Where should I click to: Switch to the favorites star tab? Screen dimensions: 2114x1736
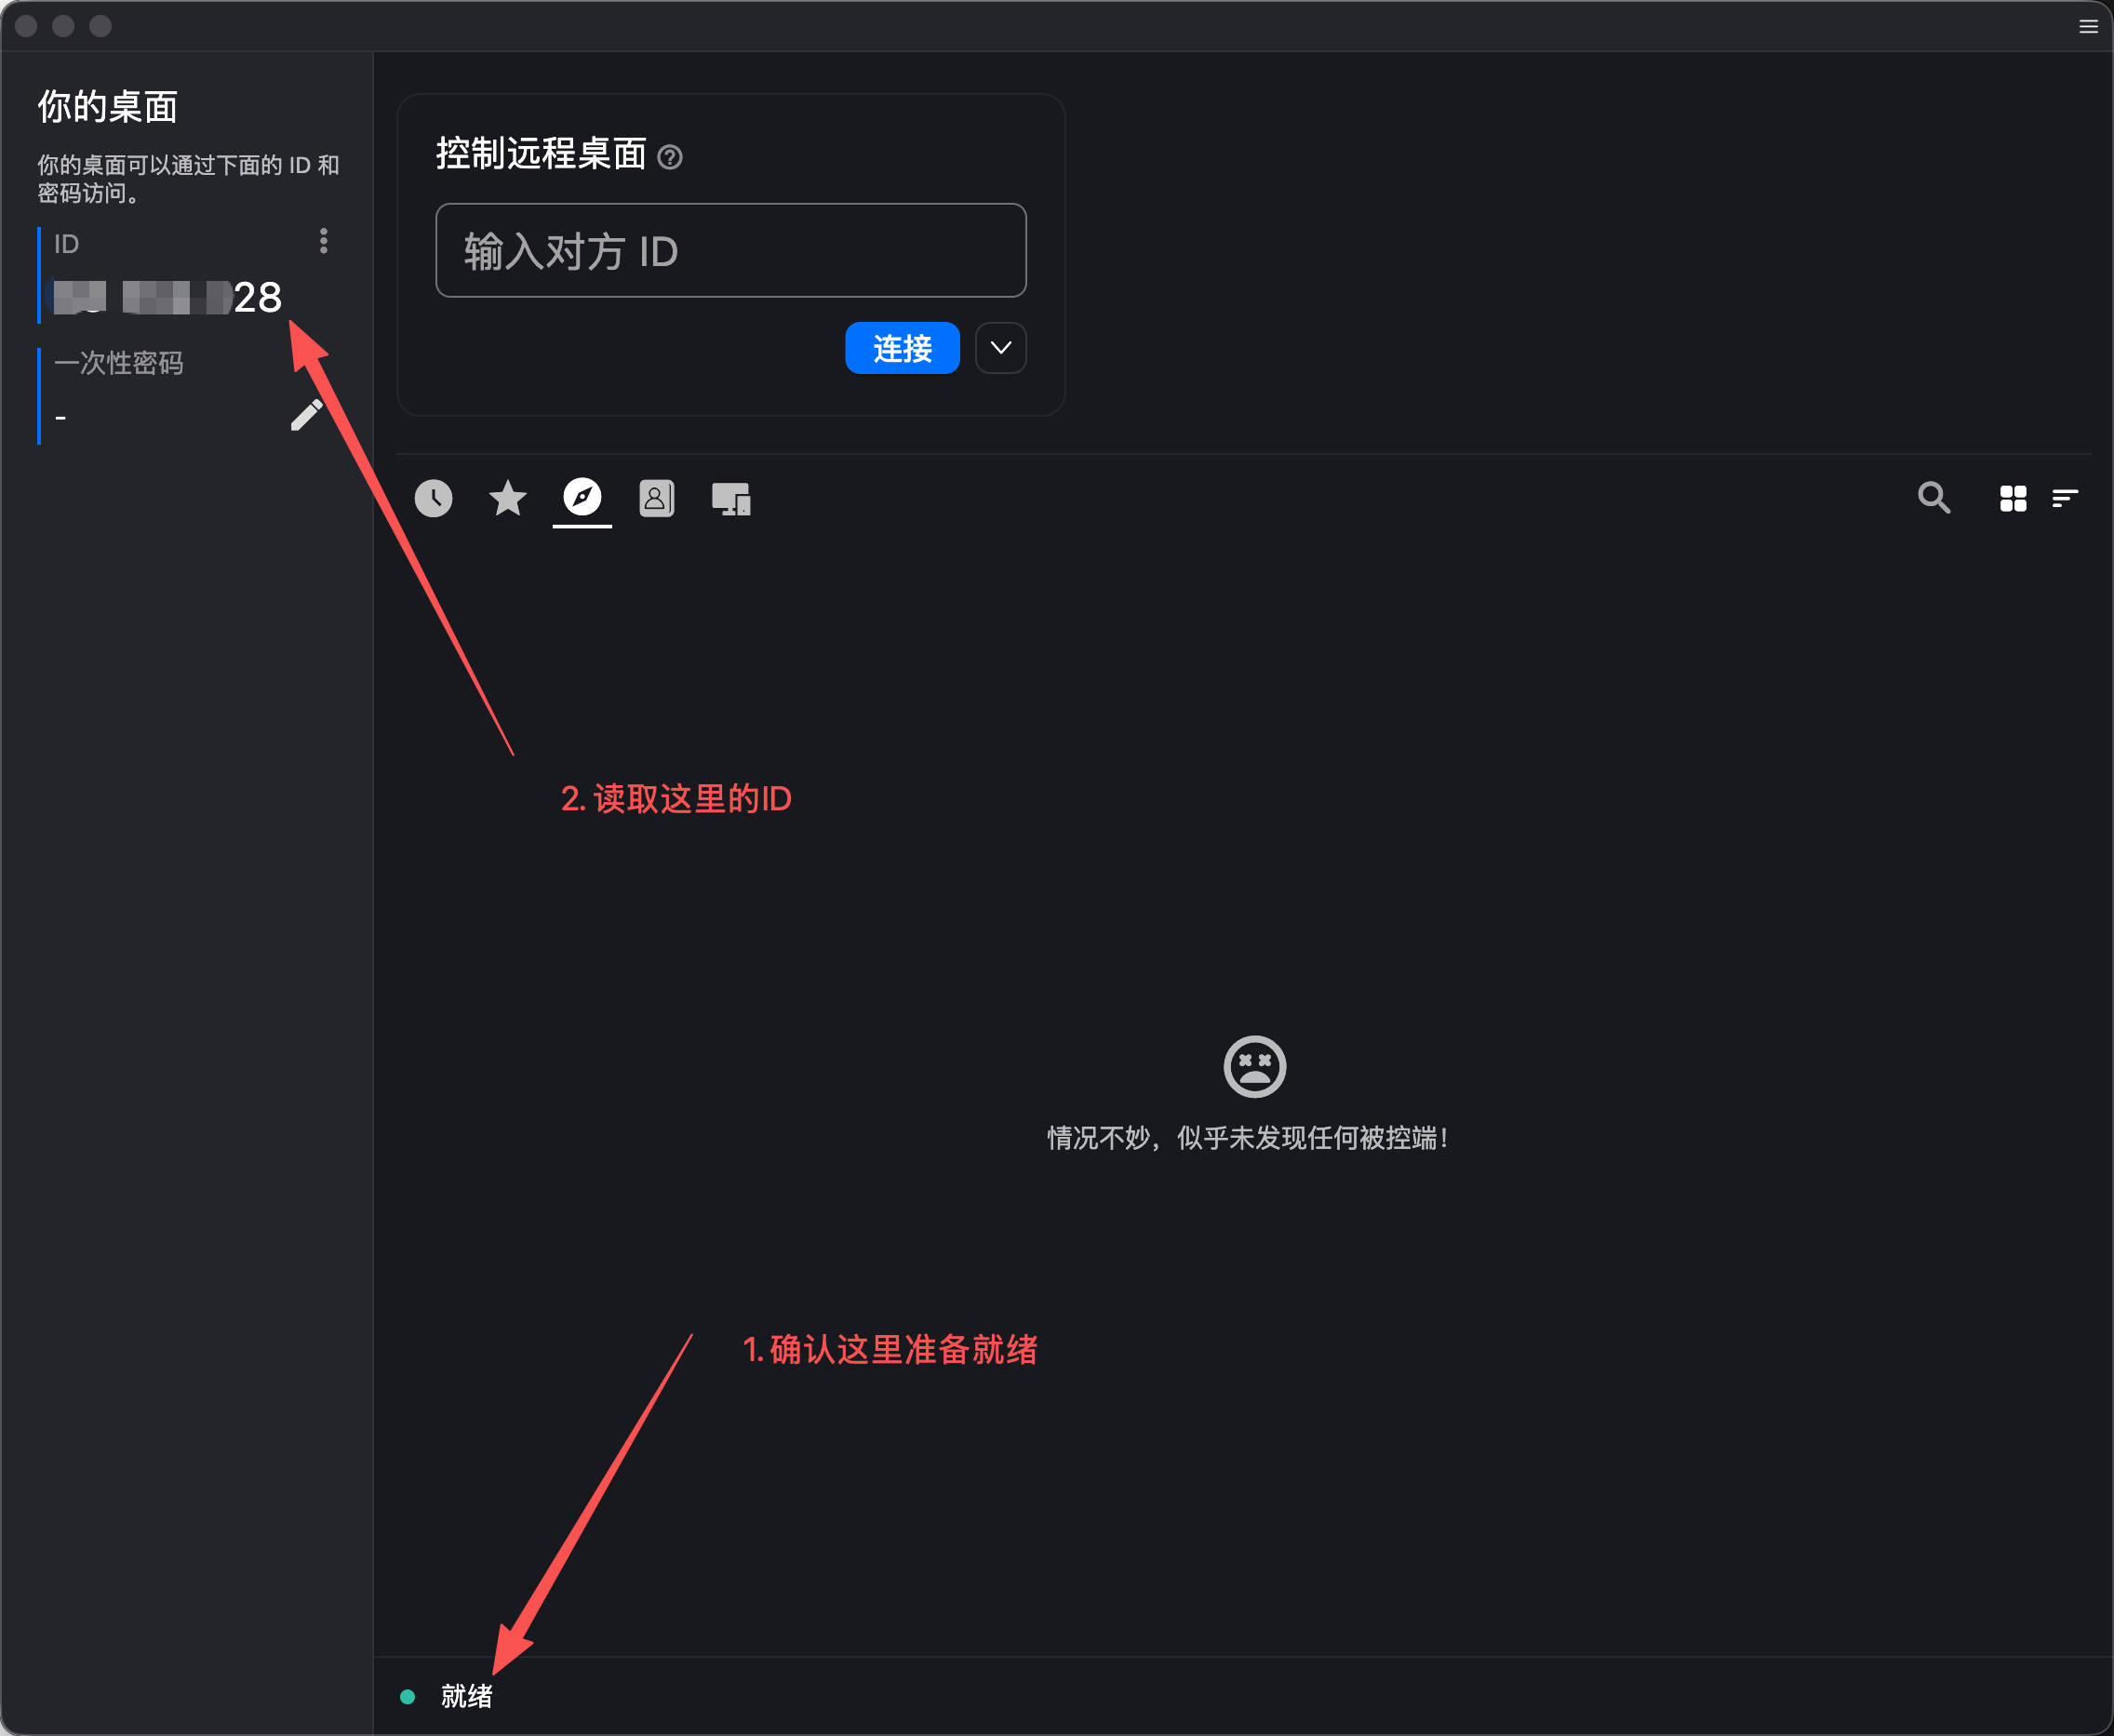pos(508,498)
